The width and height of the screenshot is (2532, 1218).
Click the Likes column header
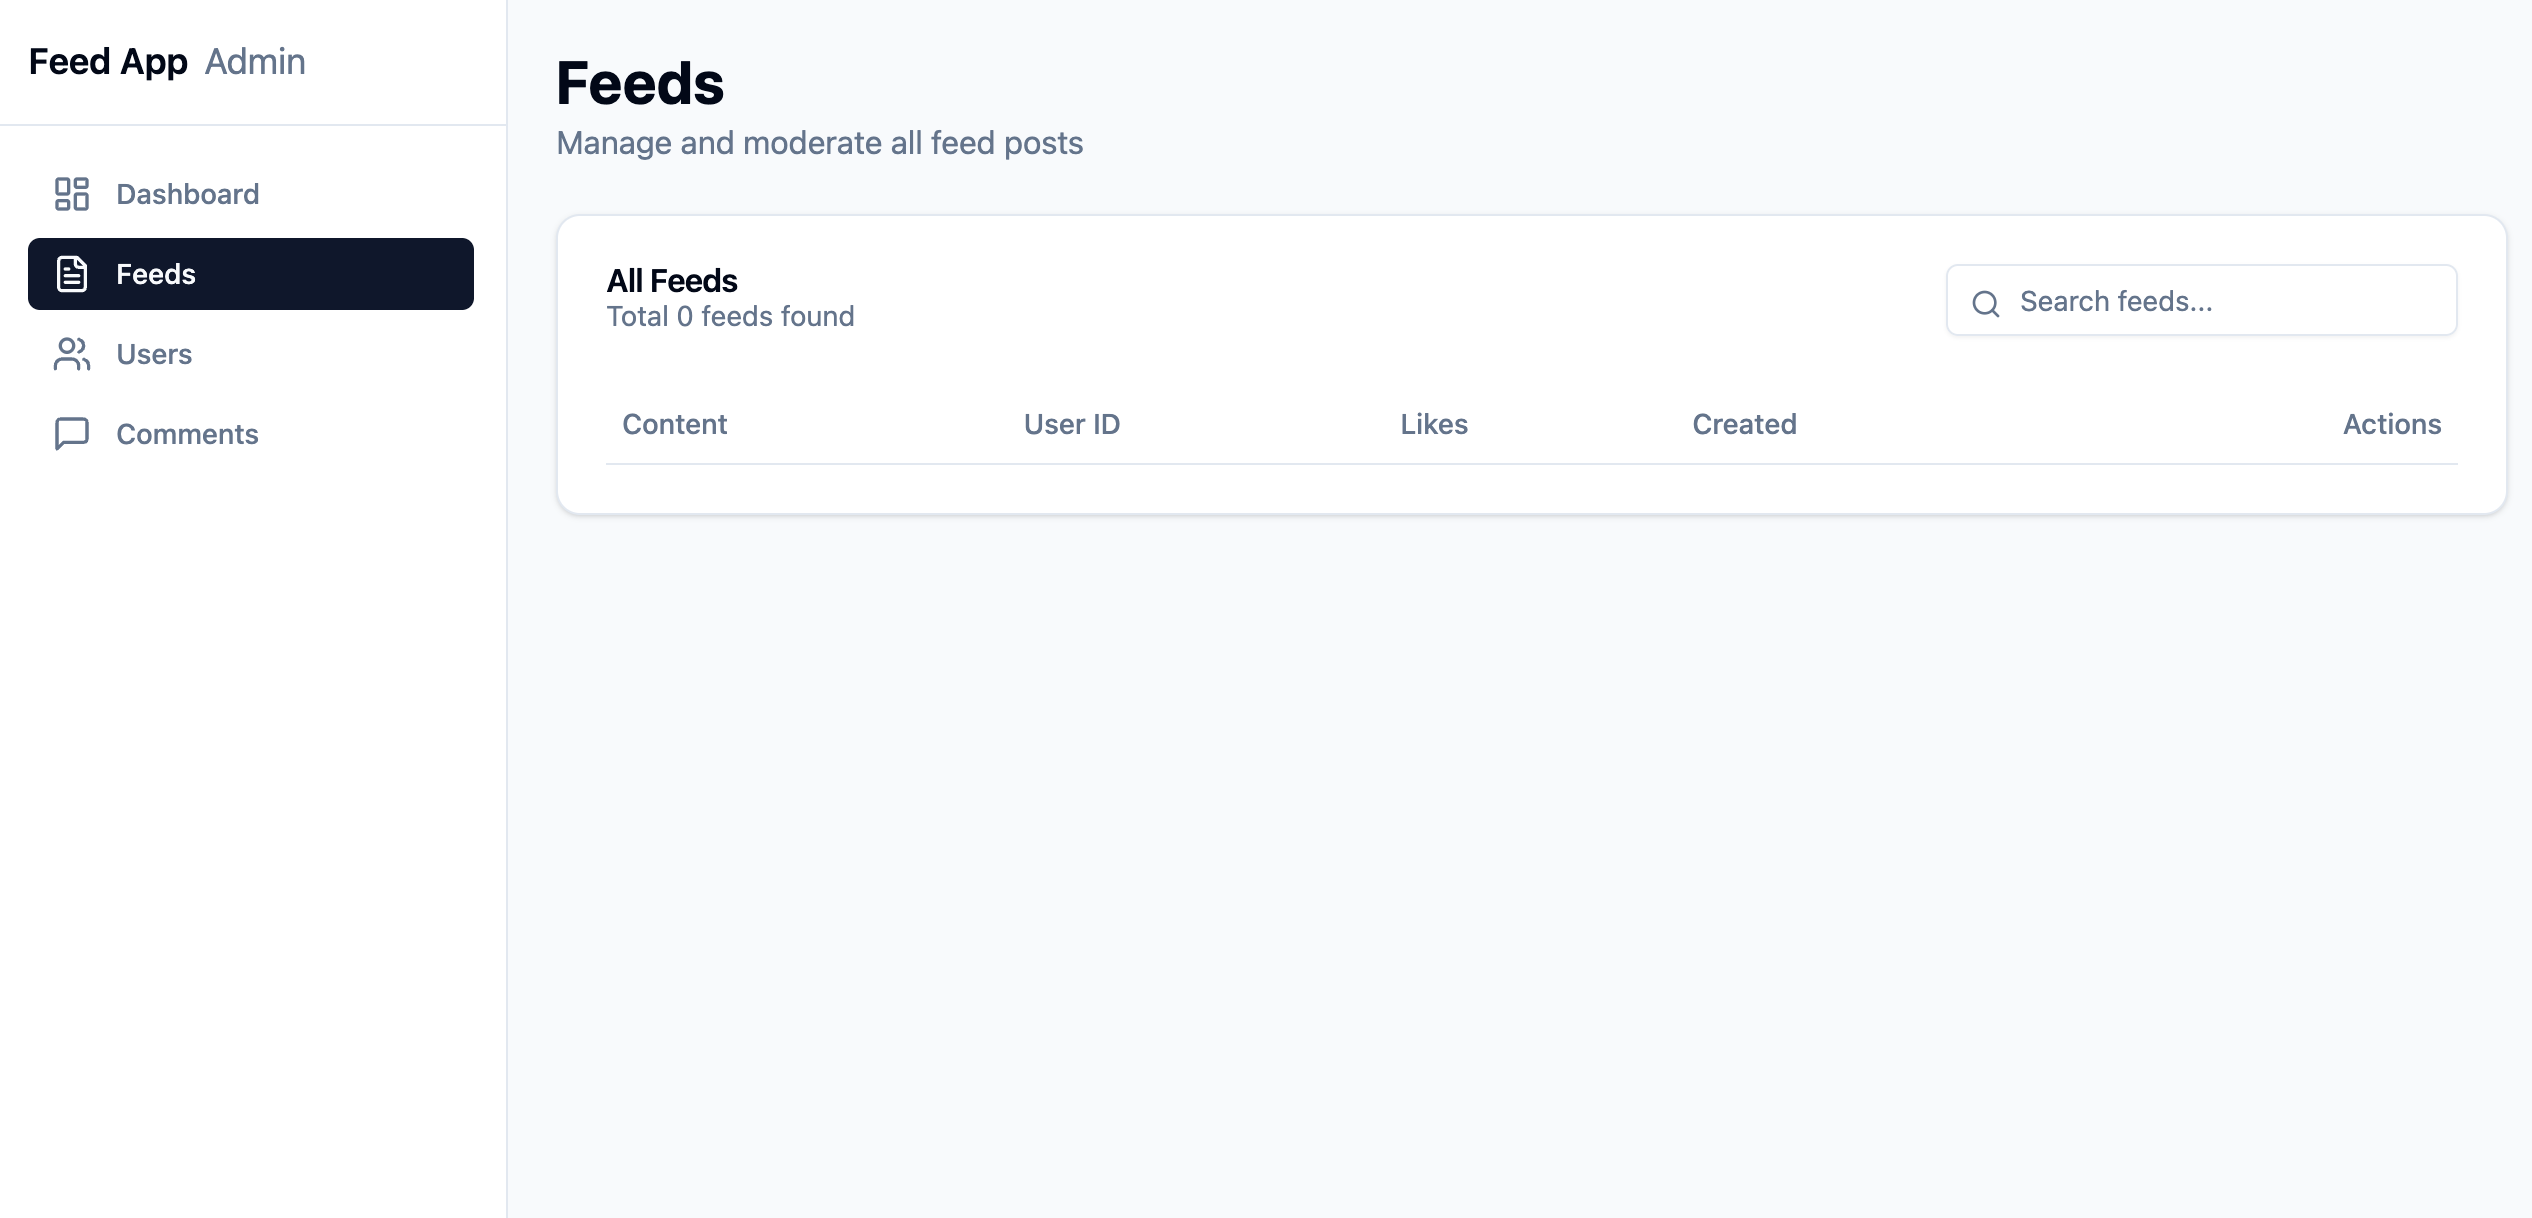point(1434,424)
